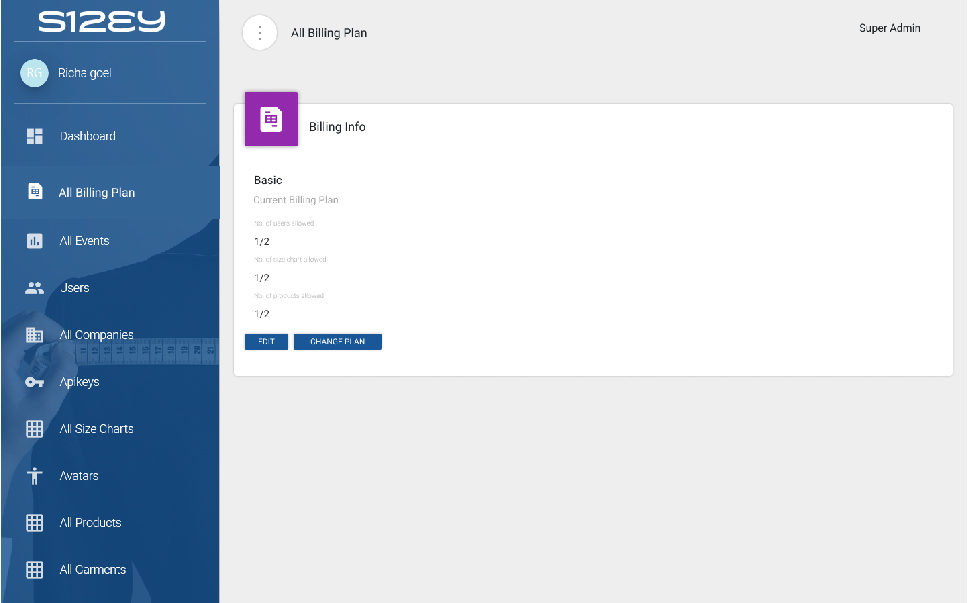Click the All Billing Plan page heading
Image resolution: width=968 pixels, height=603 pixels.
[329, 33]
